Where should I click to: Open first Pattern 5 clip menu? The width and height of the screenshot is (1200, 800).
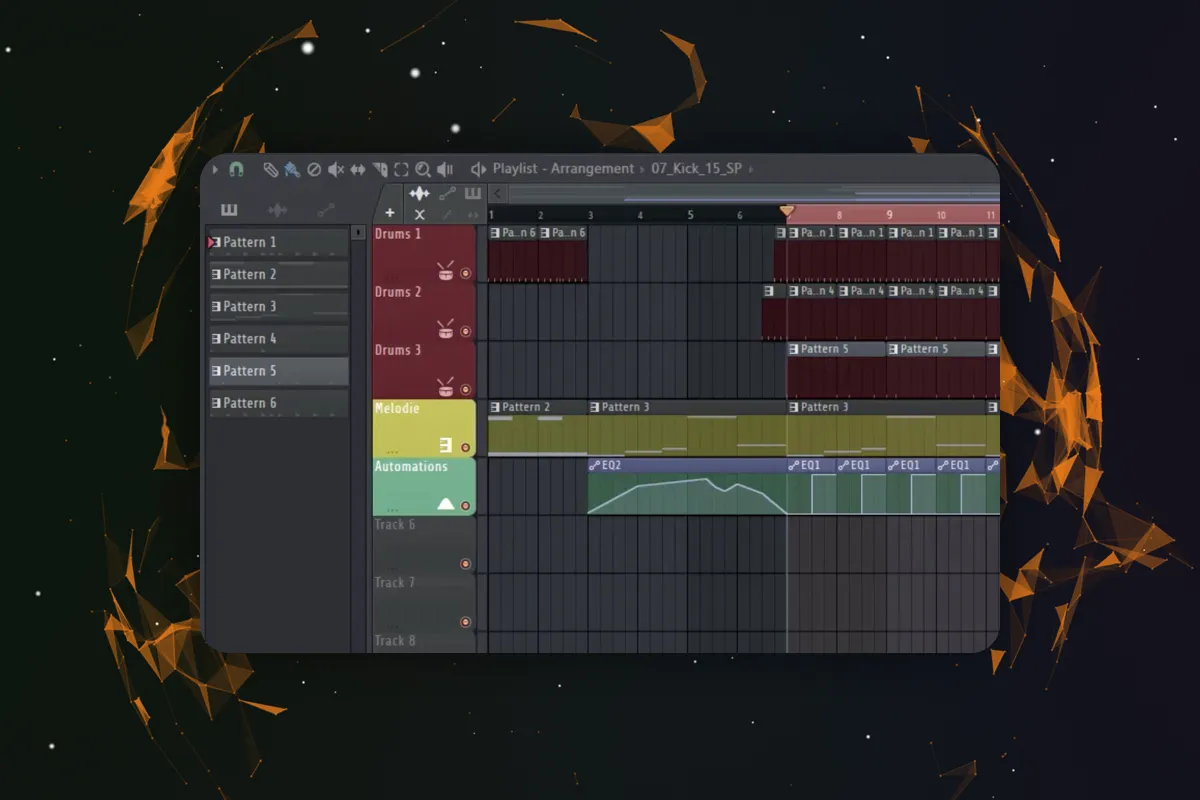pyautogui.click(x=794, y=349)
